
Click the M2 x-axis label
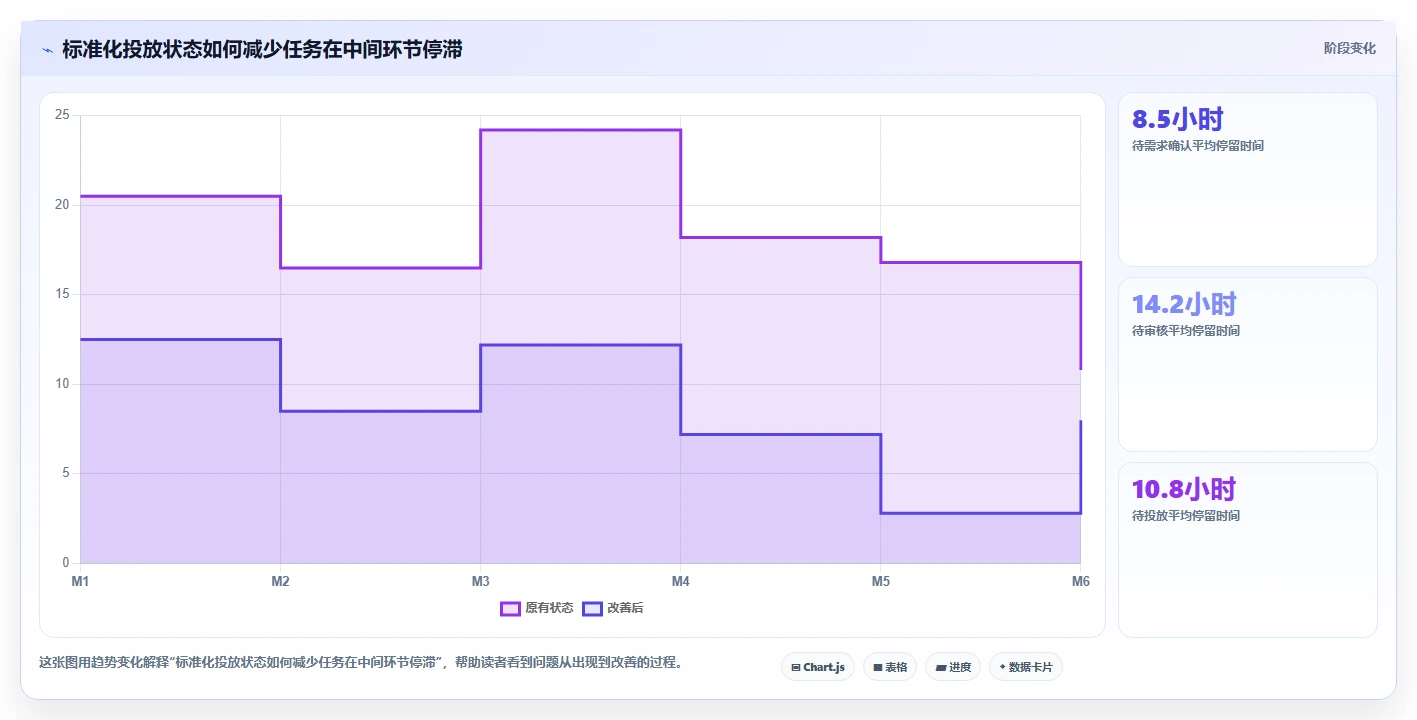point(280,581)
